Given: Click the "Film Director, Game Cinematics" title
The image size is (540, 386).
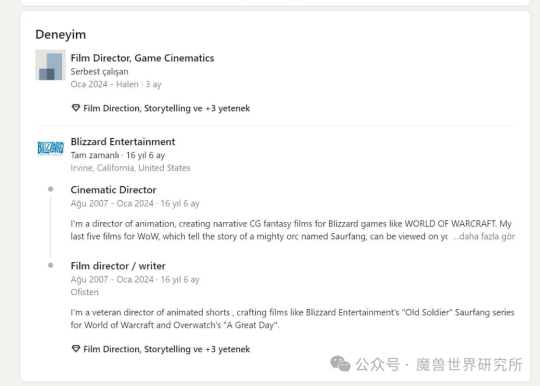Looking at the screenshot, I should coord(142,58).
